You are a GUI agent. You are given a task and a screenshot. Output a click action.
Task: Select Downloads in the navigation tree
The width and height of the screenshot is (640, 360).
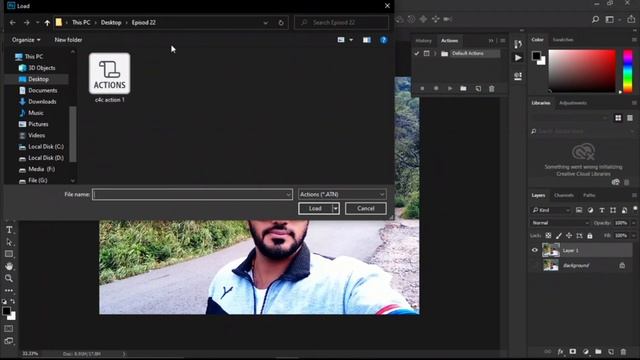[42, 102]
